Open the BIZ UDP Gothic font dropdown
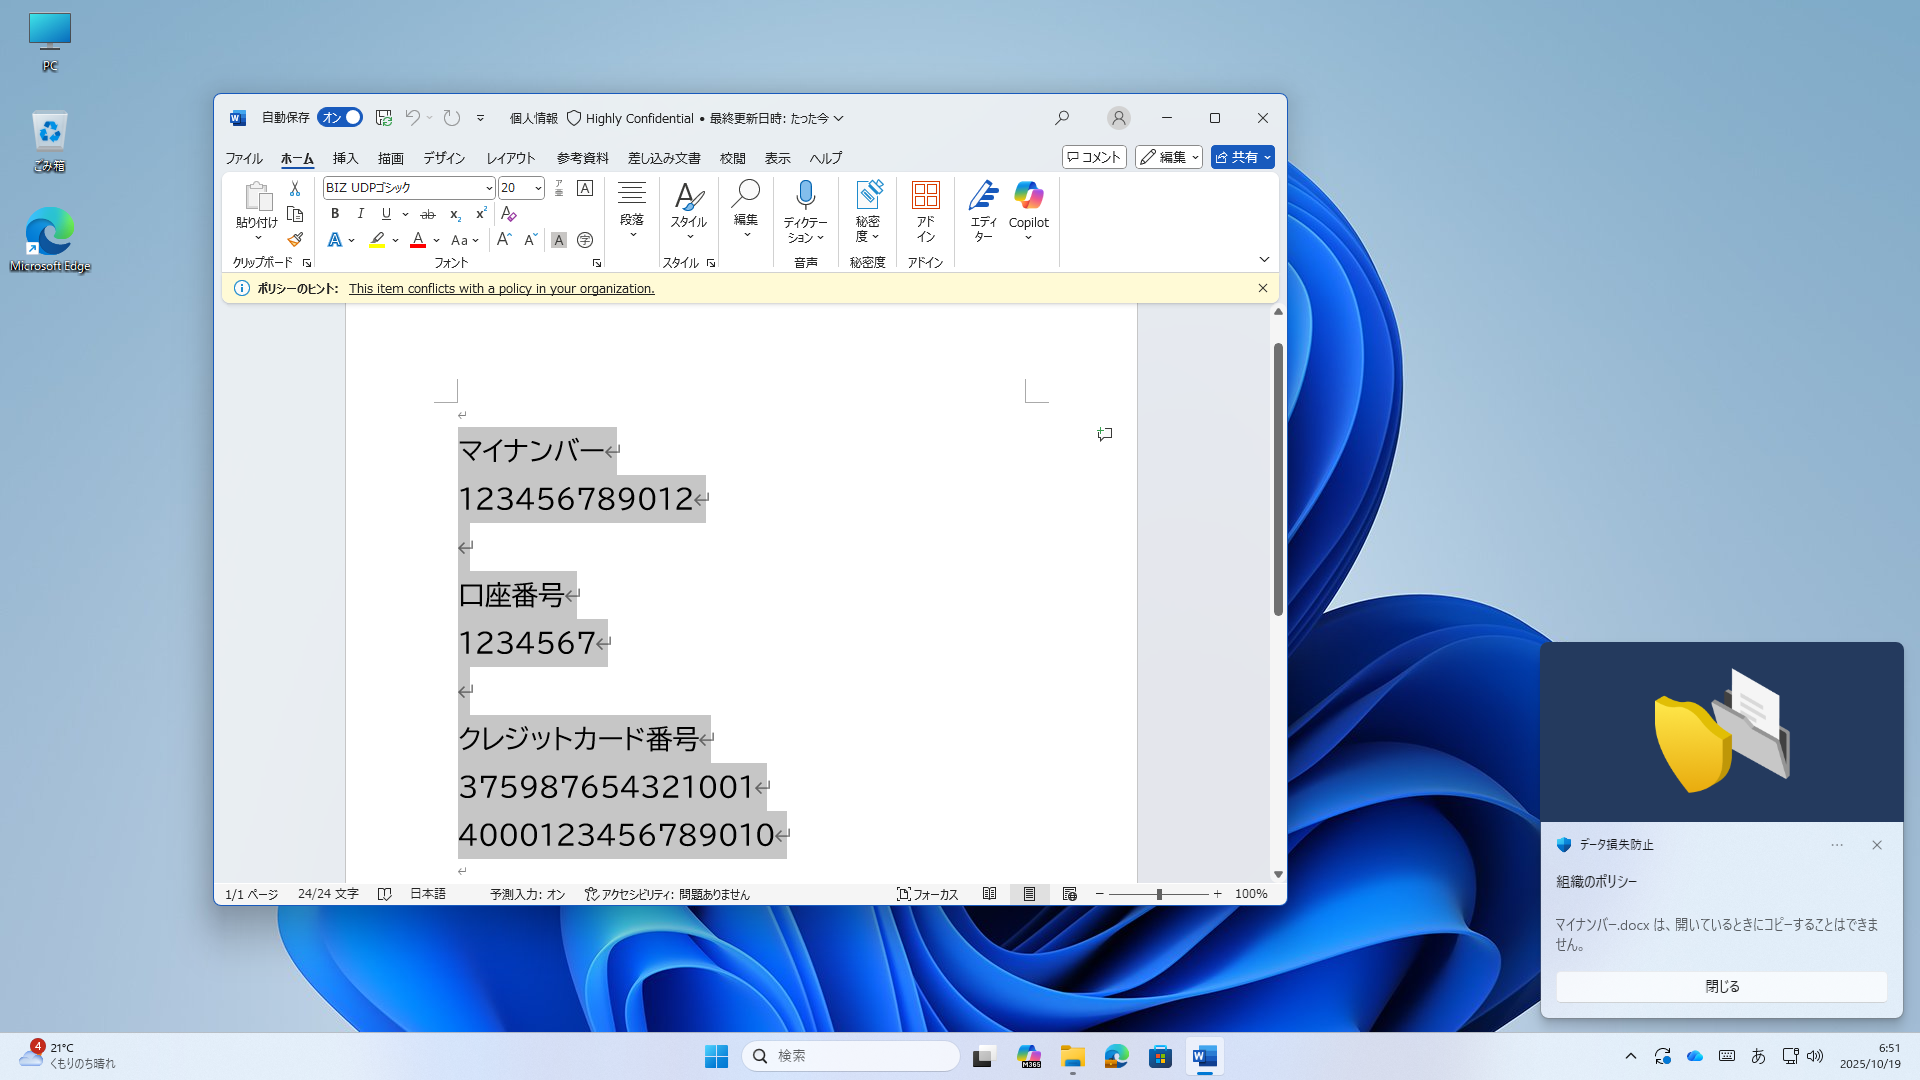 [x=489, y=188]
